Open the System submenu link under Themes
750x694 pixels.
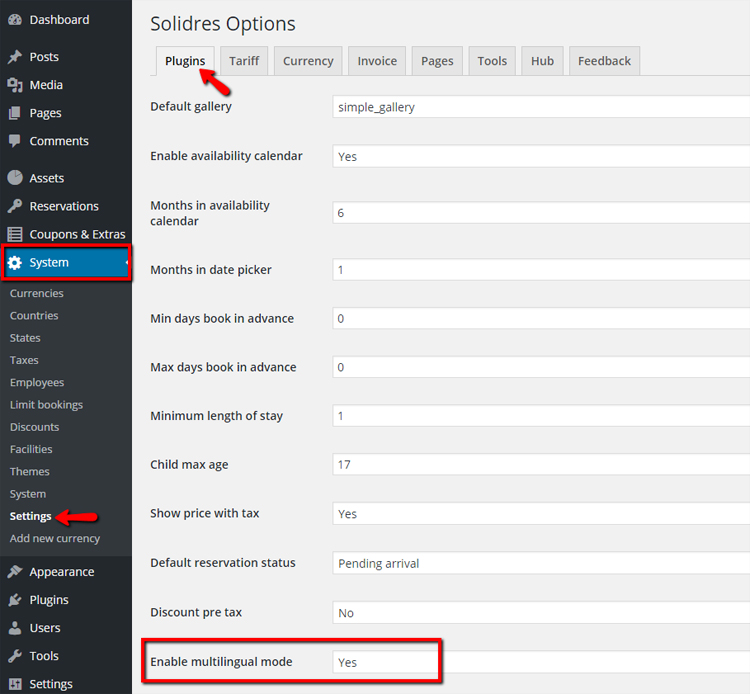coord(28,494)
